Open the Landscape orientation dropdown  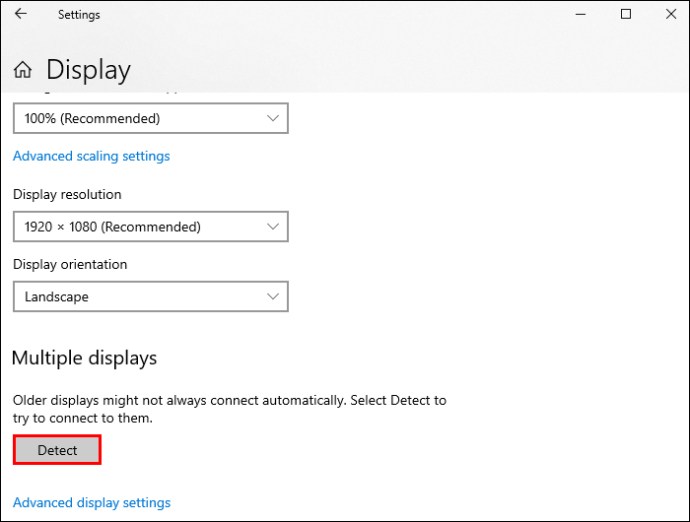[x=150, y=296]
